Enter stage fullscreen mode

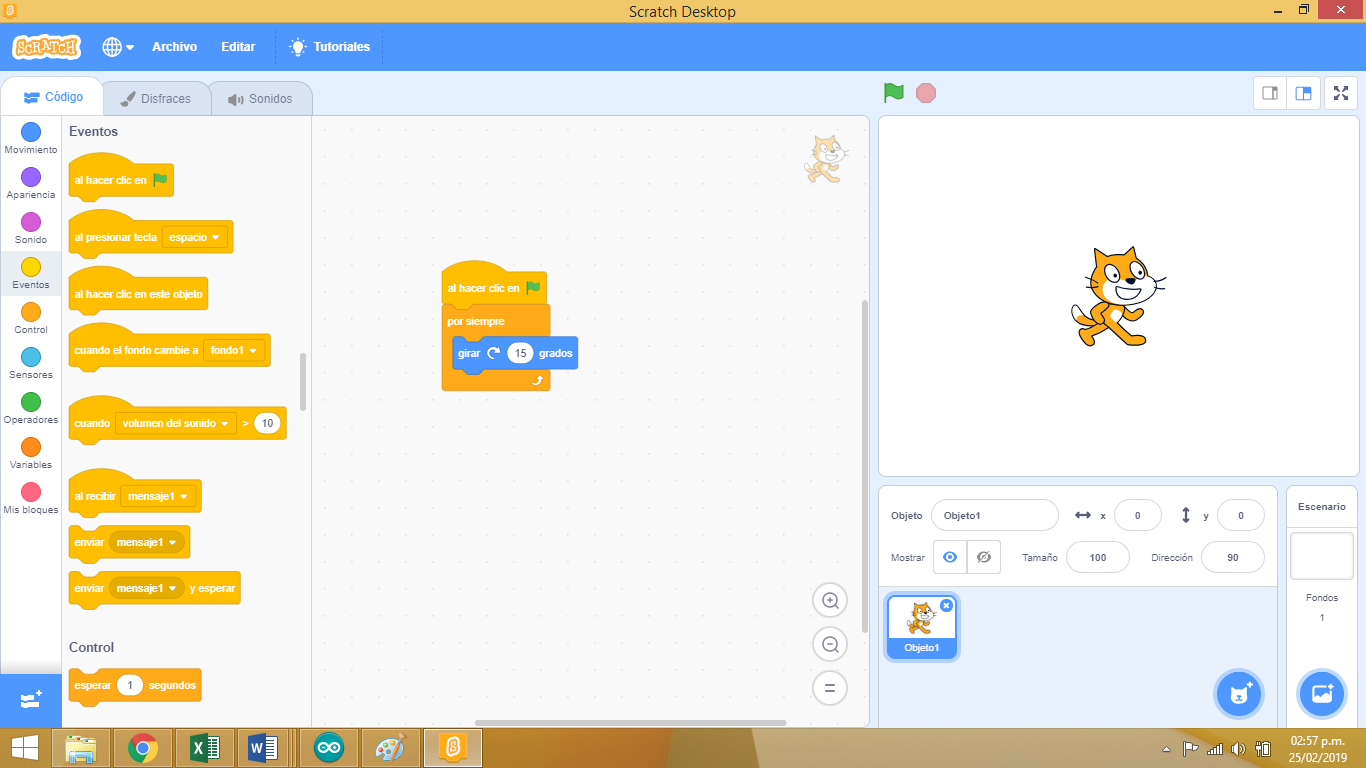(1340, 92)
